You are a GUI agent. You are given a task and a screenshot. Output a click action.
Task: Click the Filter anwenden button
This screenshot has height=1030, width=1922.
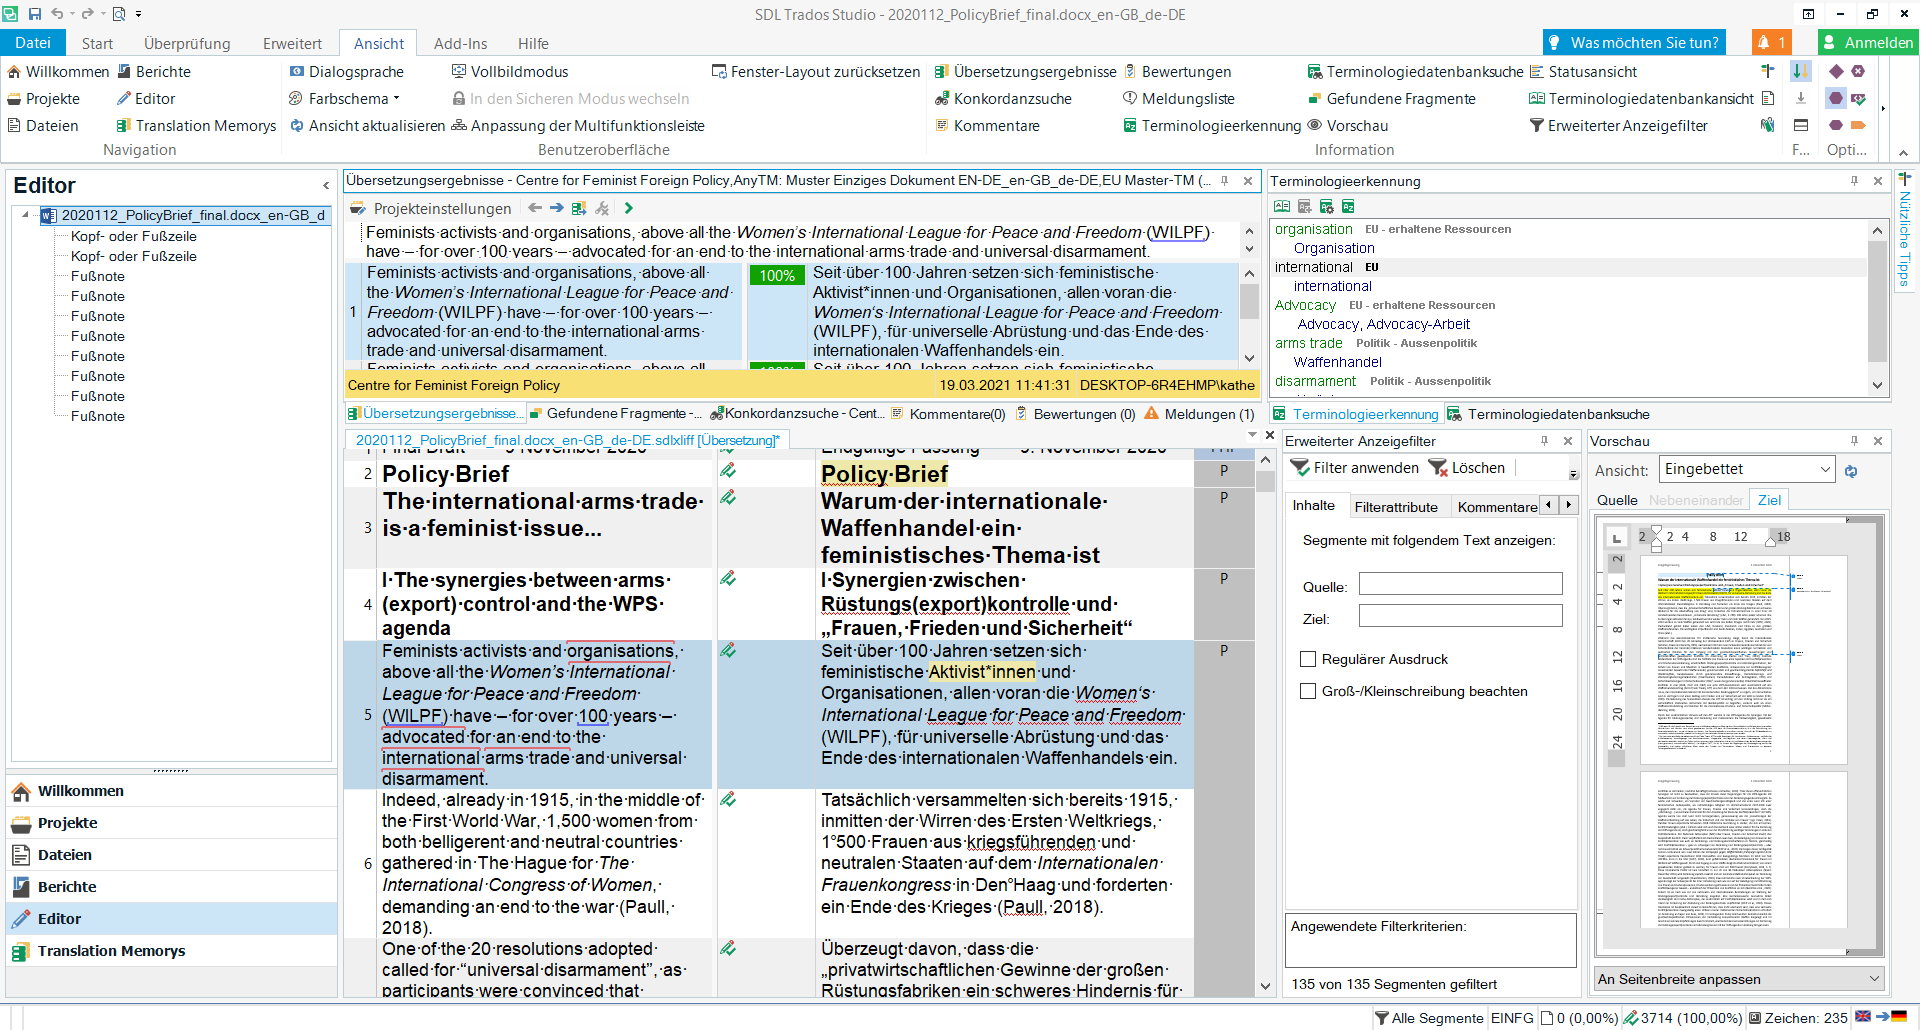(x=1354, y=468)
